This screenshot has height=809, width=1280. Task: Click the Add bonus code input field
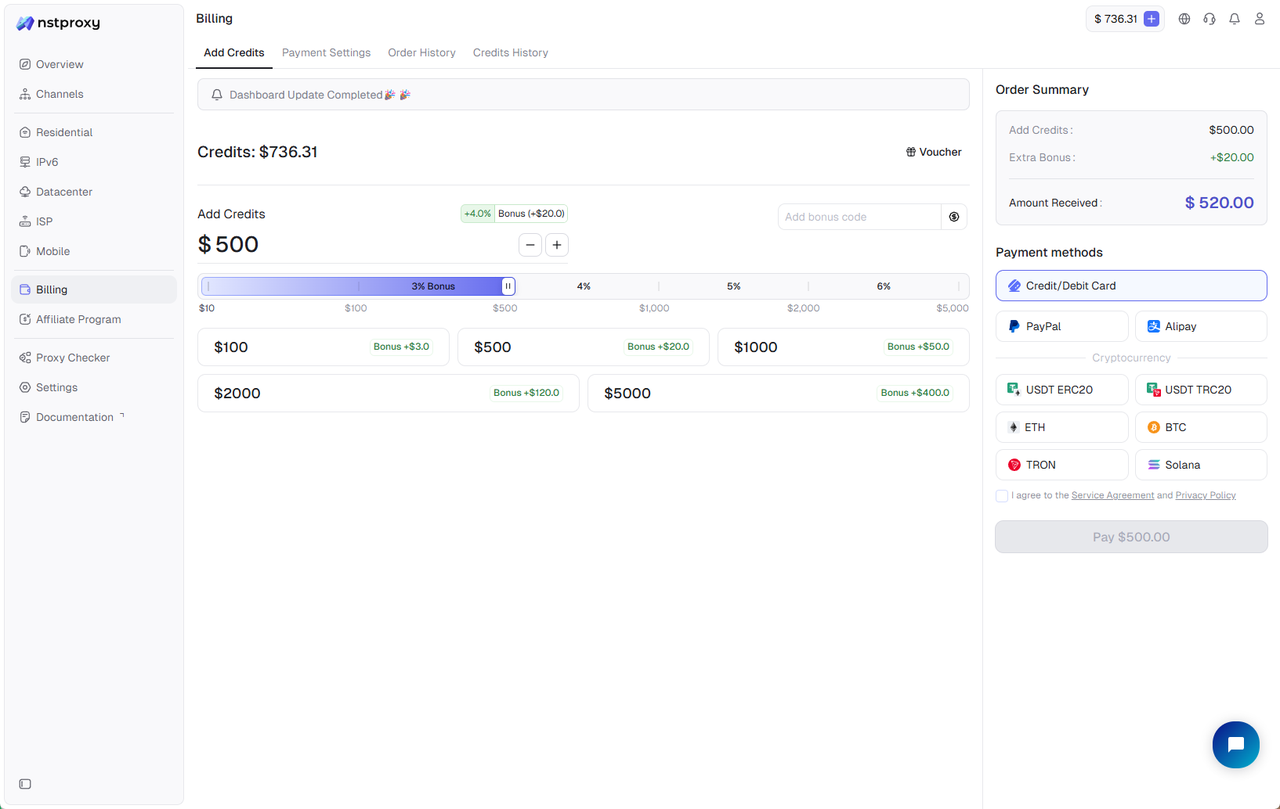(859, 217)
